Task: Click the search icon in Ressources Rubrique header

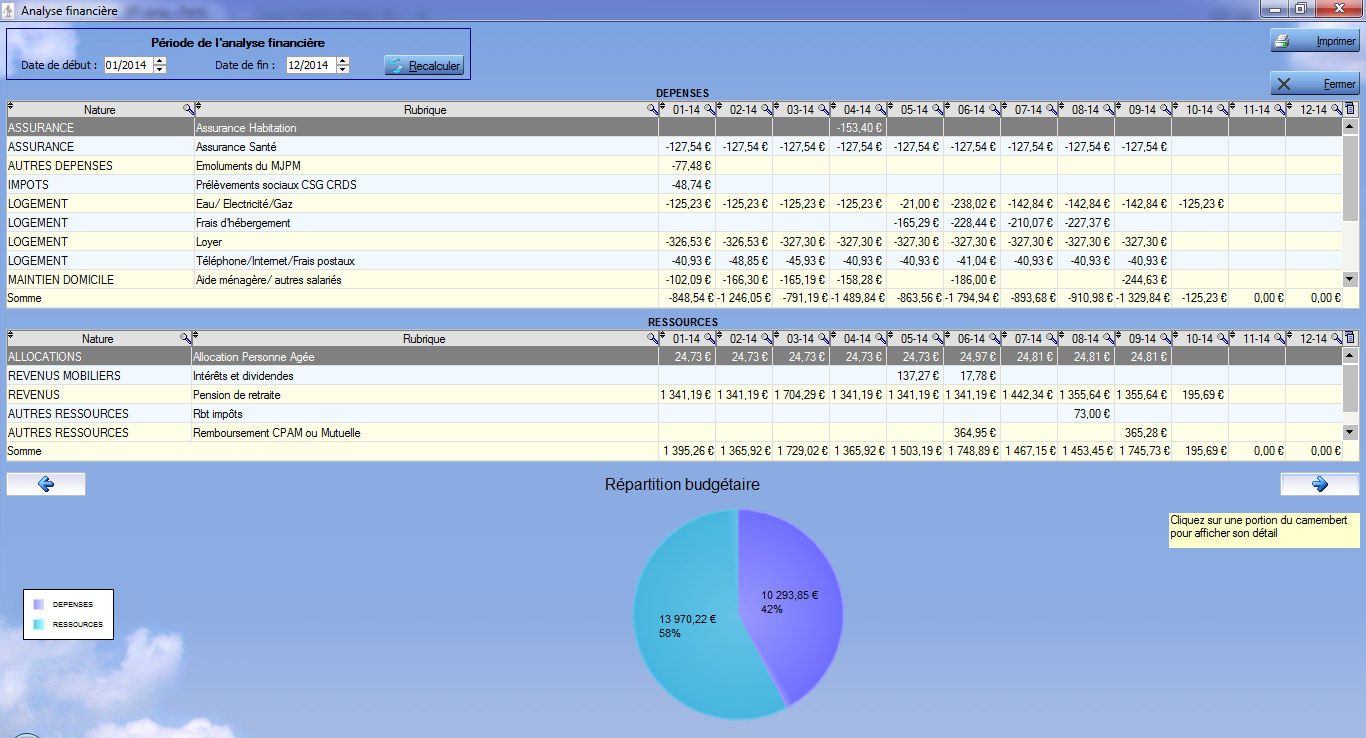Action: pos(652,338)
